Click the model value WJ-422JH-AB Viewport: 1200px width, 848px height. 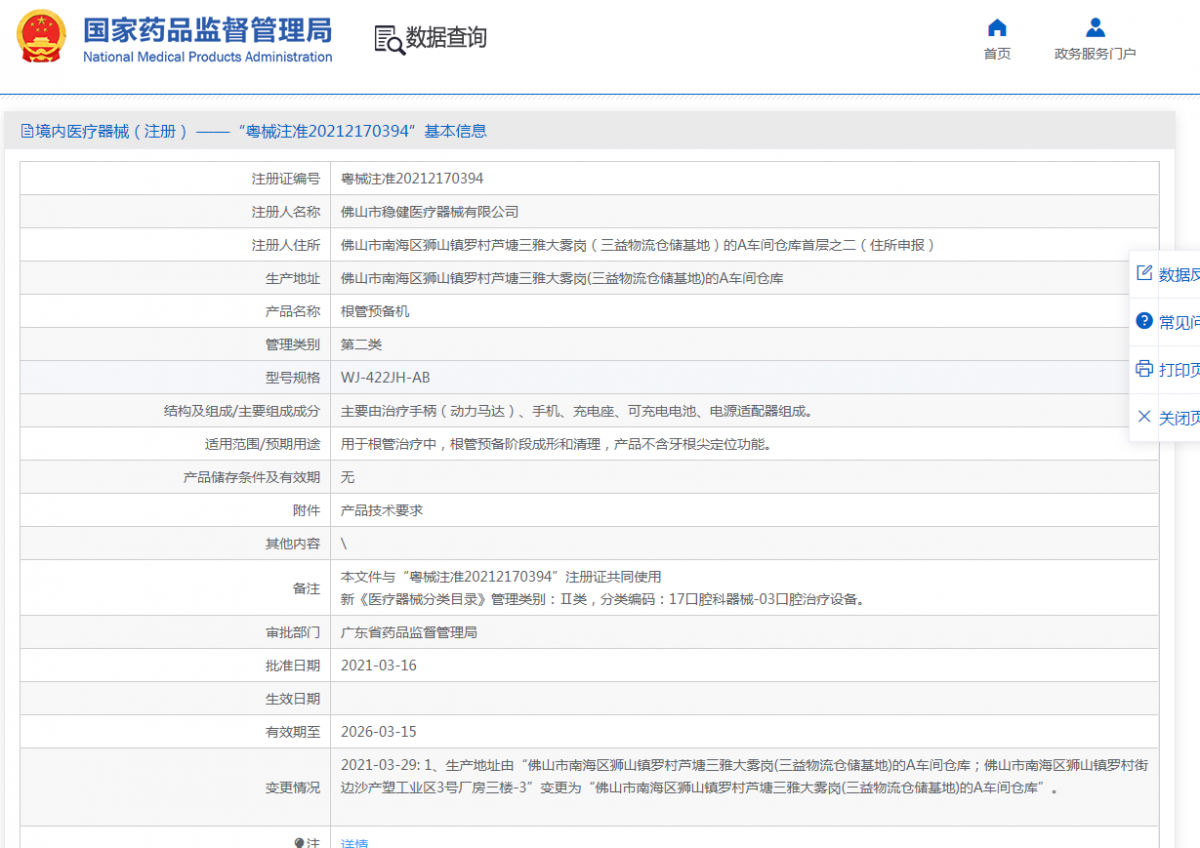[x=385, y=377]
